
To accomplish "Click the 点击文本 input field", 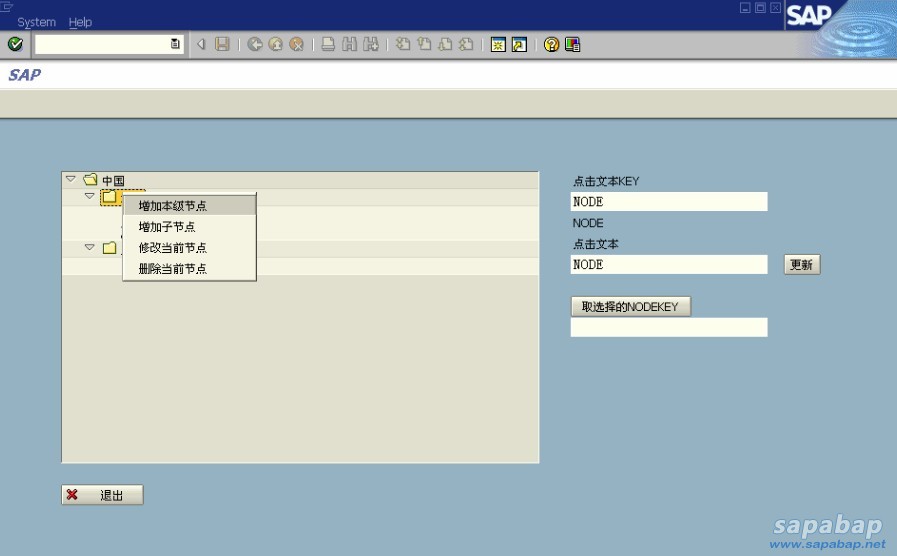I will [669, 264].
